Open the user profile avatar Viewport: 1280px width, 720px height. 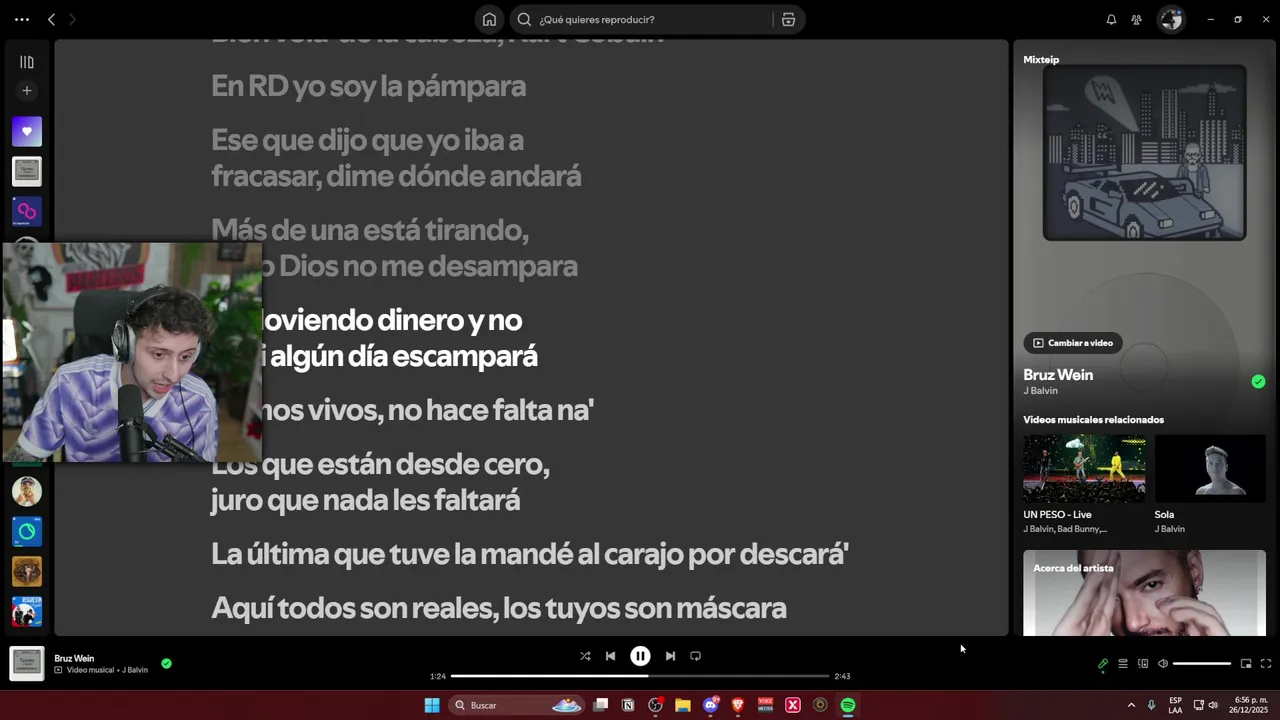pyautogui.click(x=1170, y=19)
